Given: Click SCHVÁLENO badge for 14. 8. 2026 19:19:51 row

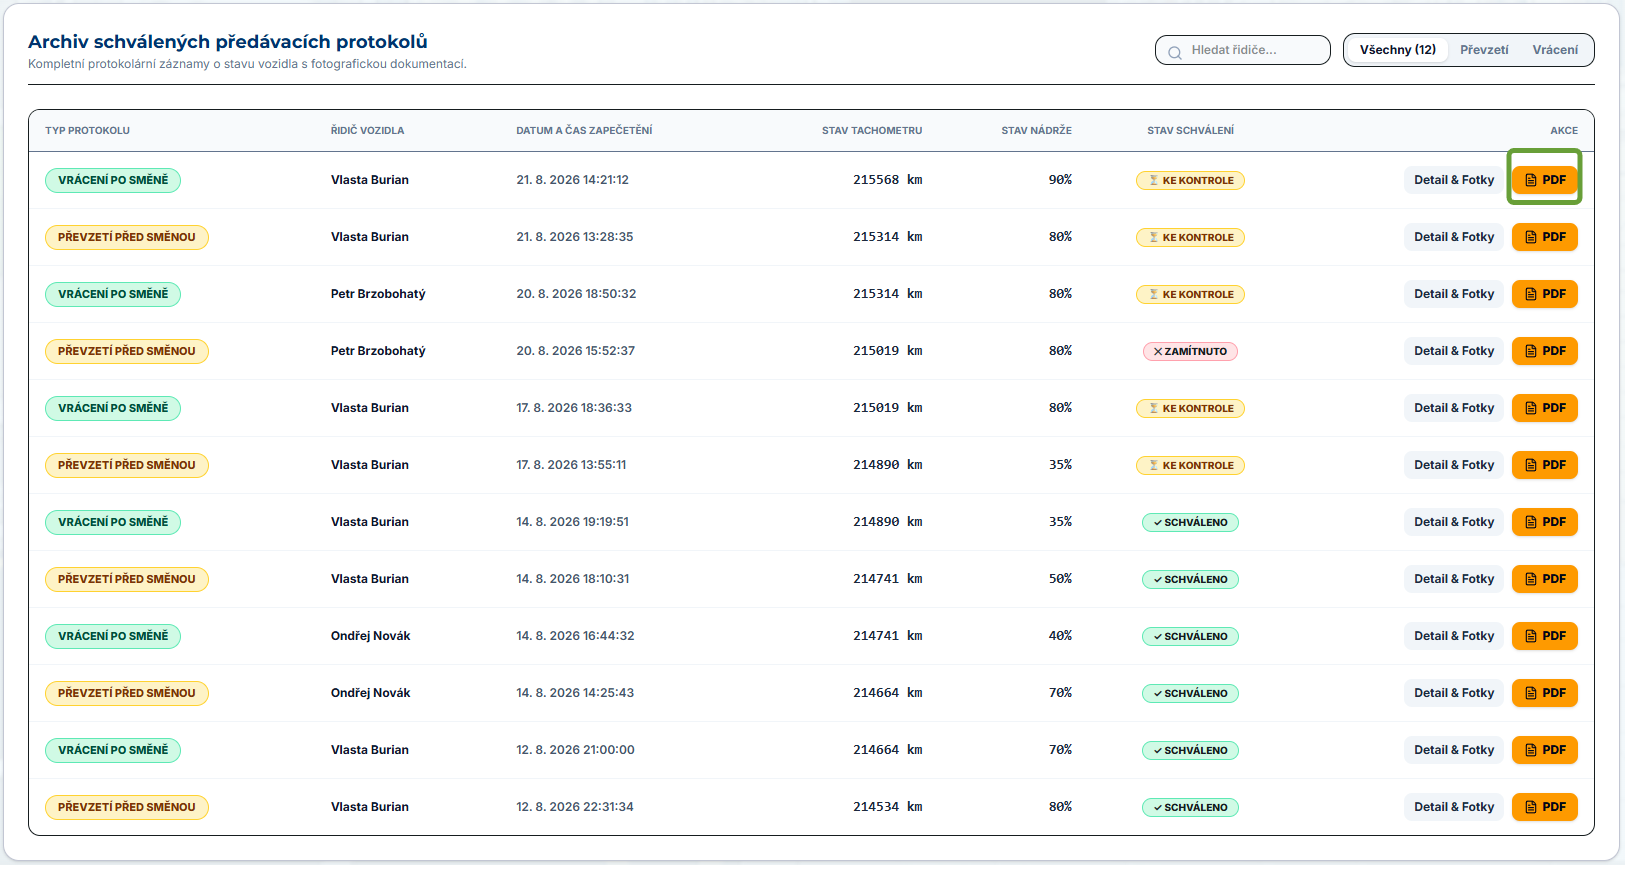Looking at the screenshot, I should [x=1190, y=522].
